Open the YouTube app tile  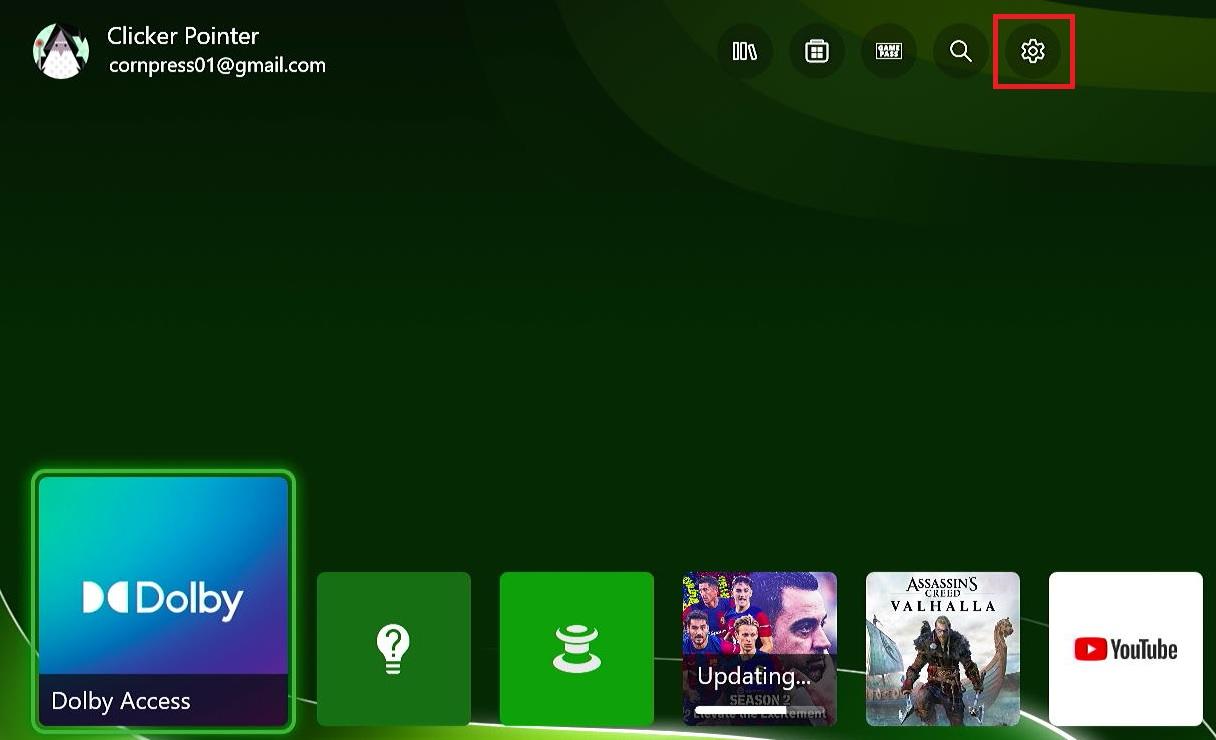1126,649
